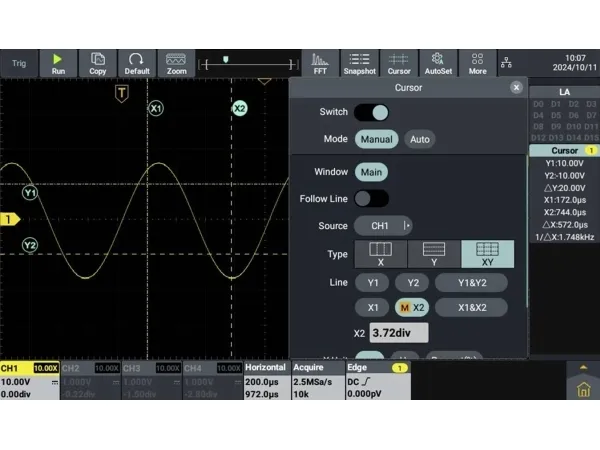
Task: Open the FFT analysis icon
Action: (320, 63)
